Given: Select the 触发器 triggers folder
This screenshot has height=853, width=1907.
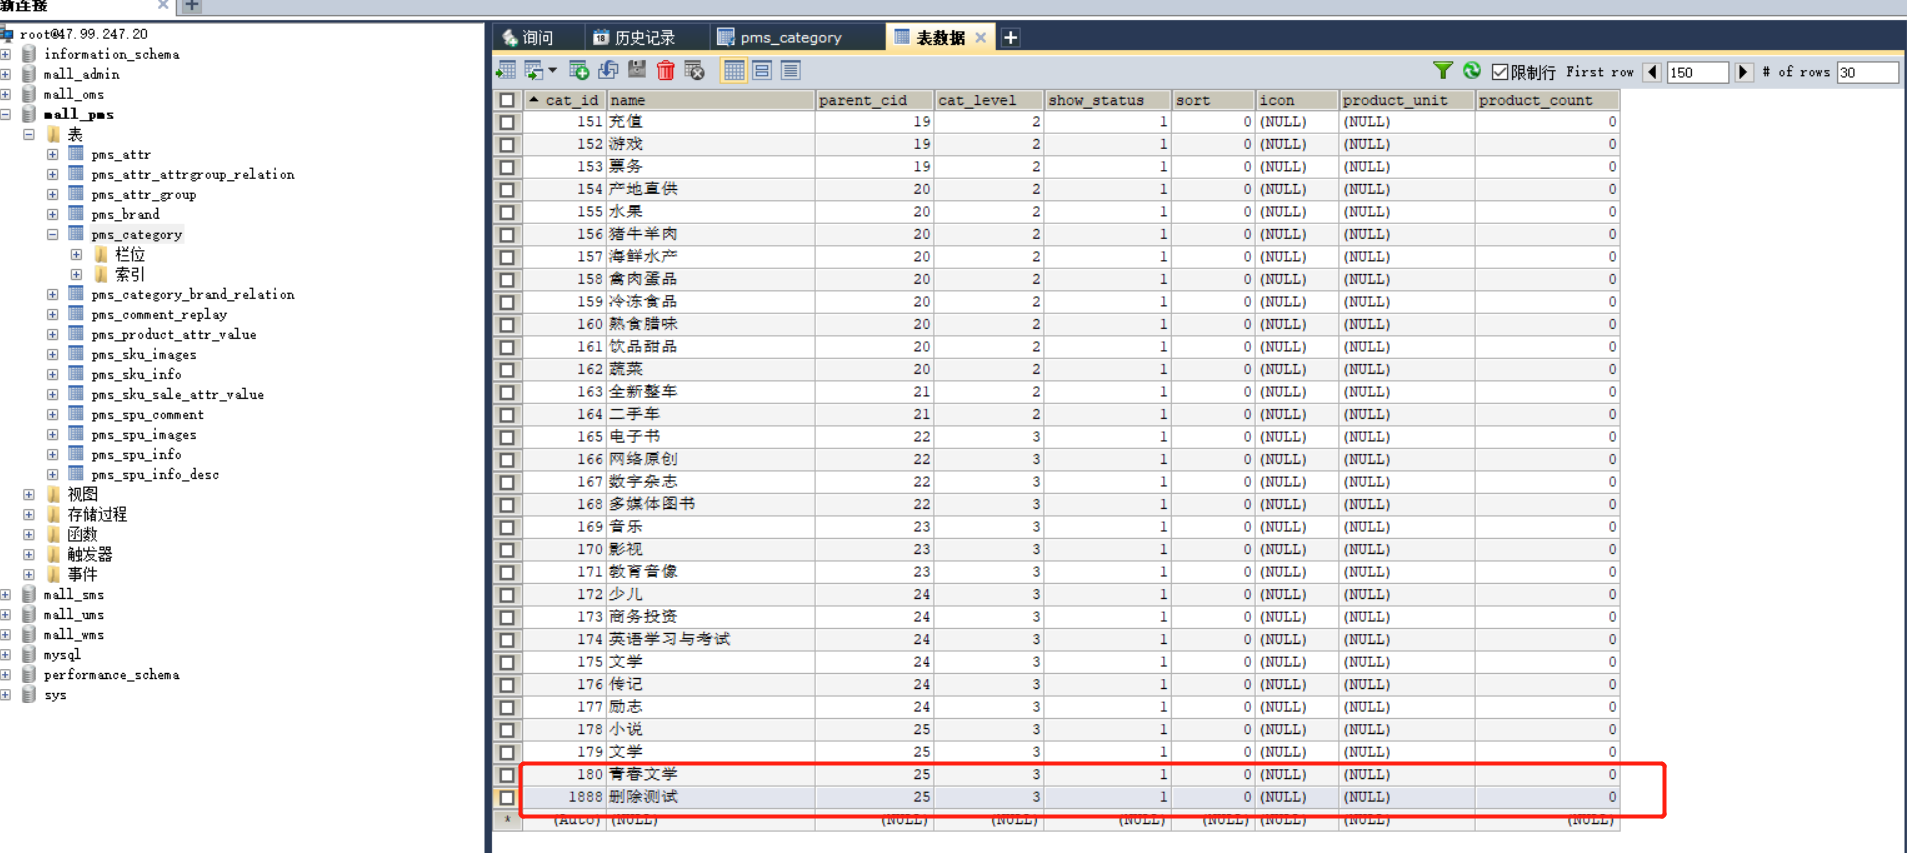Looking at the screenshot, I should pos(90,554).
